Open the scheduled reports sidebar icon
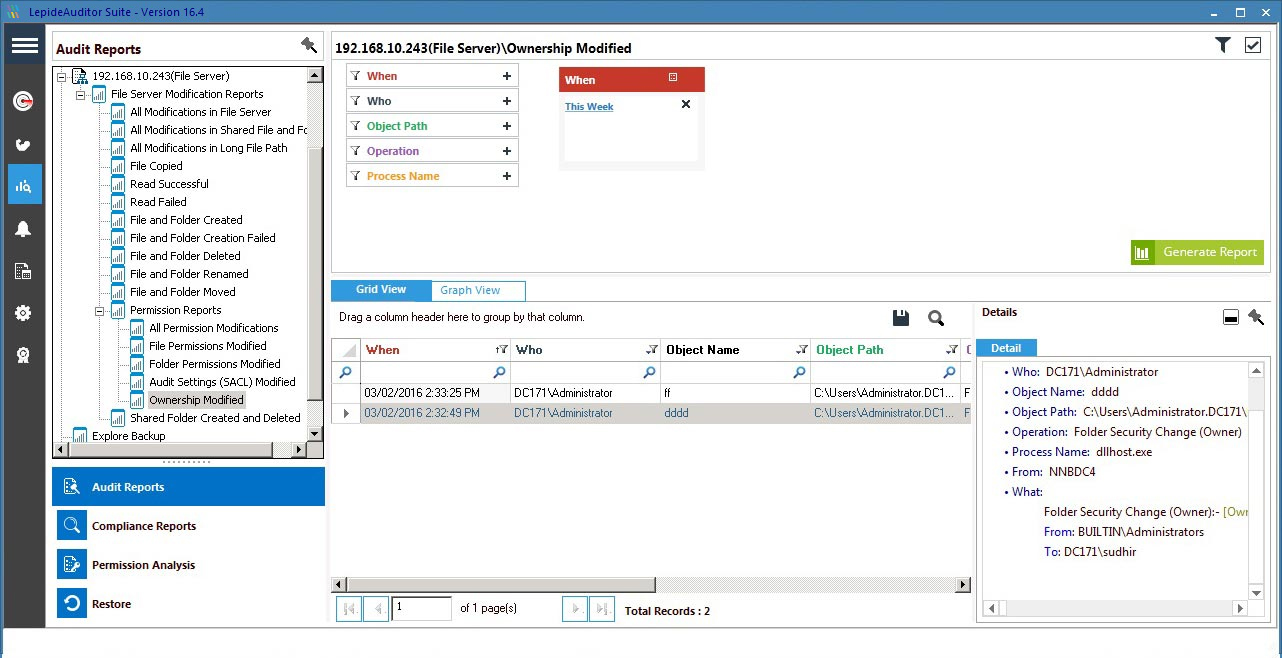Viewport: 1282px width, 658px height. 24,271
